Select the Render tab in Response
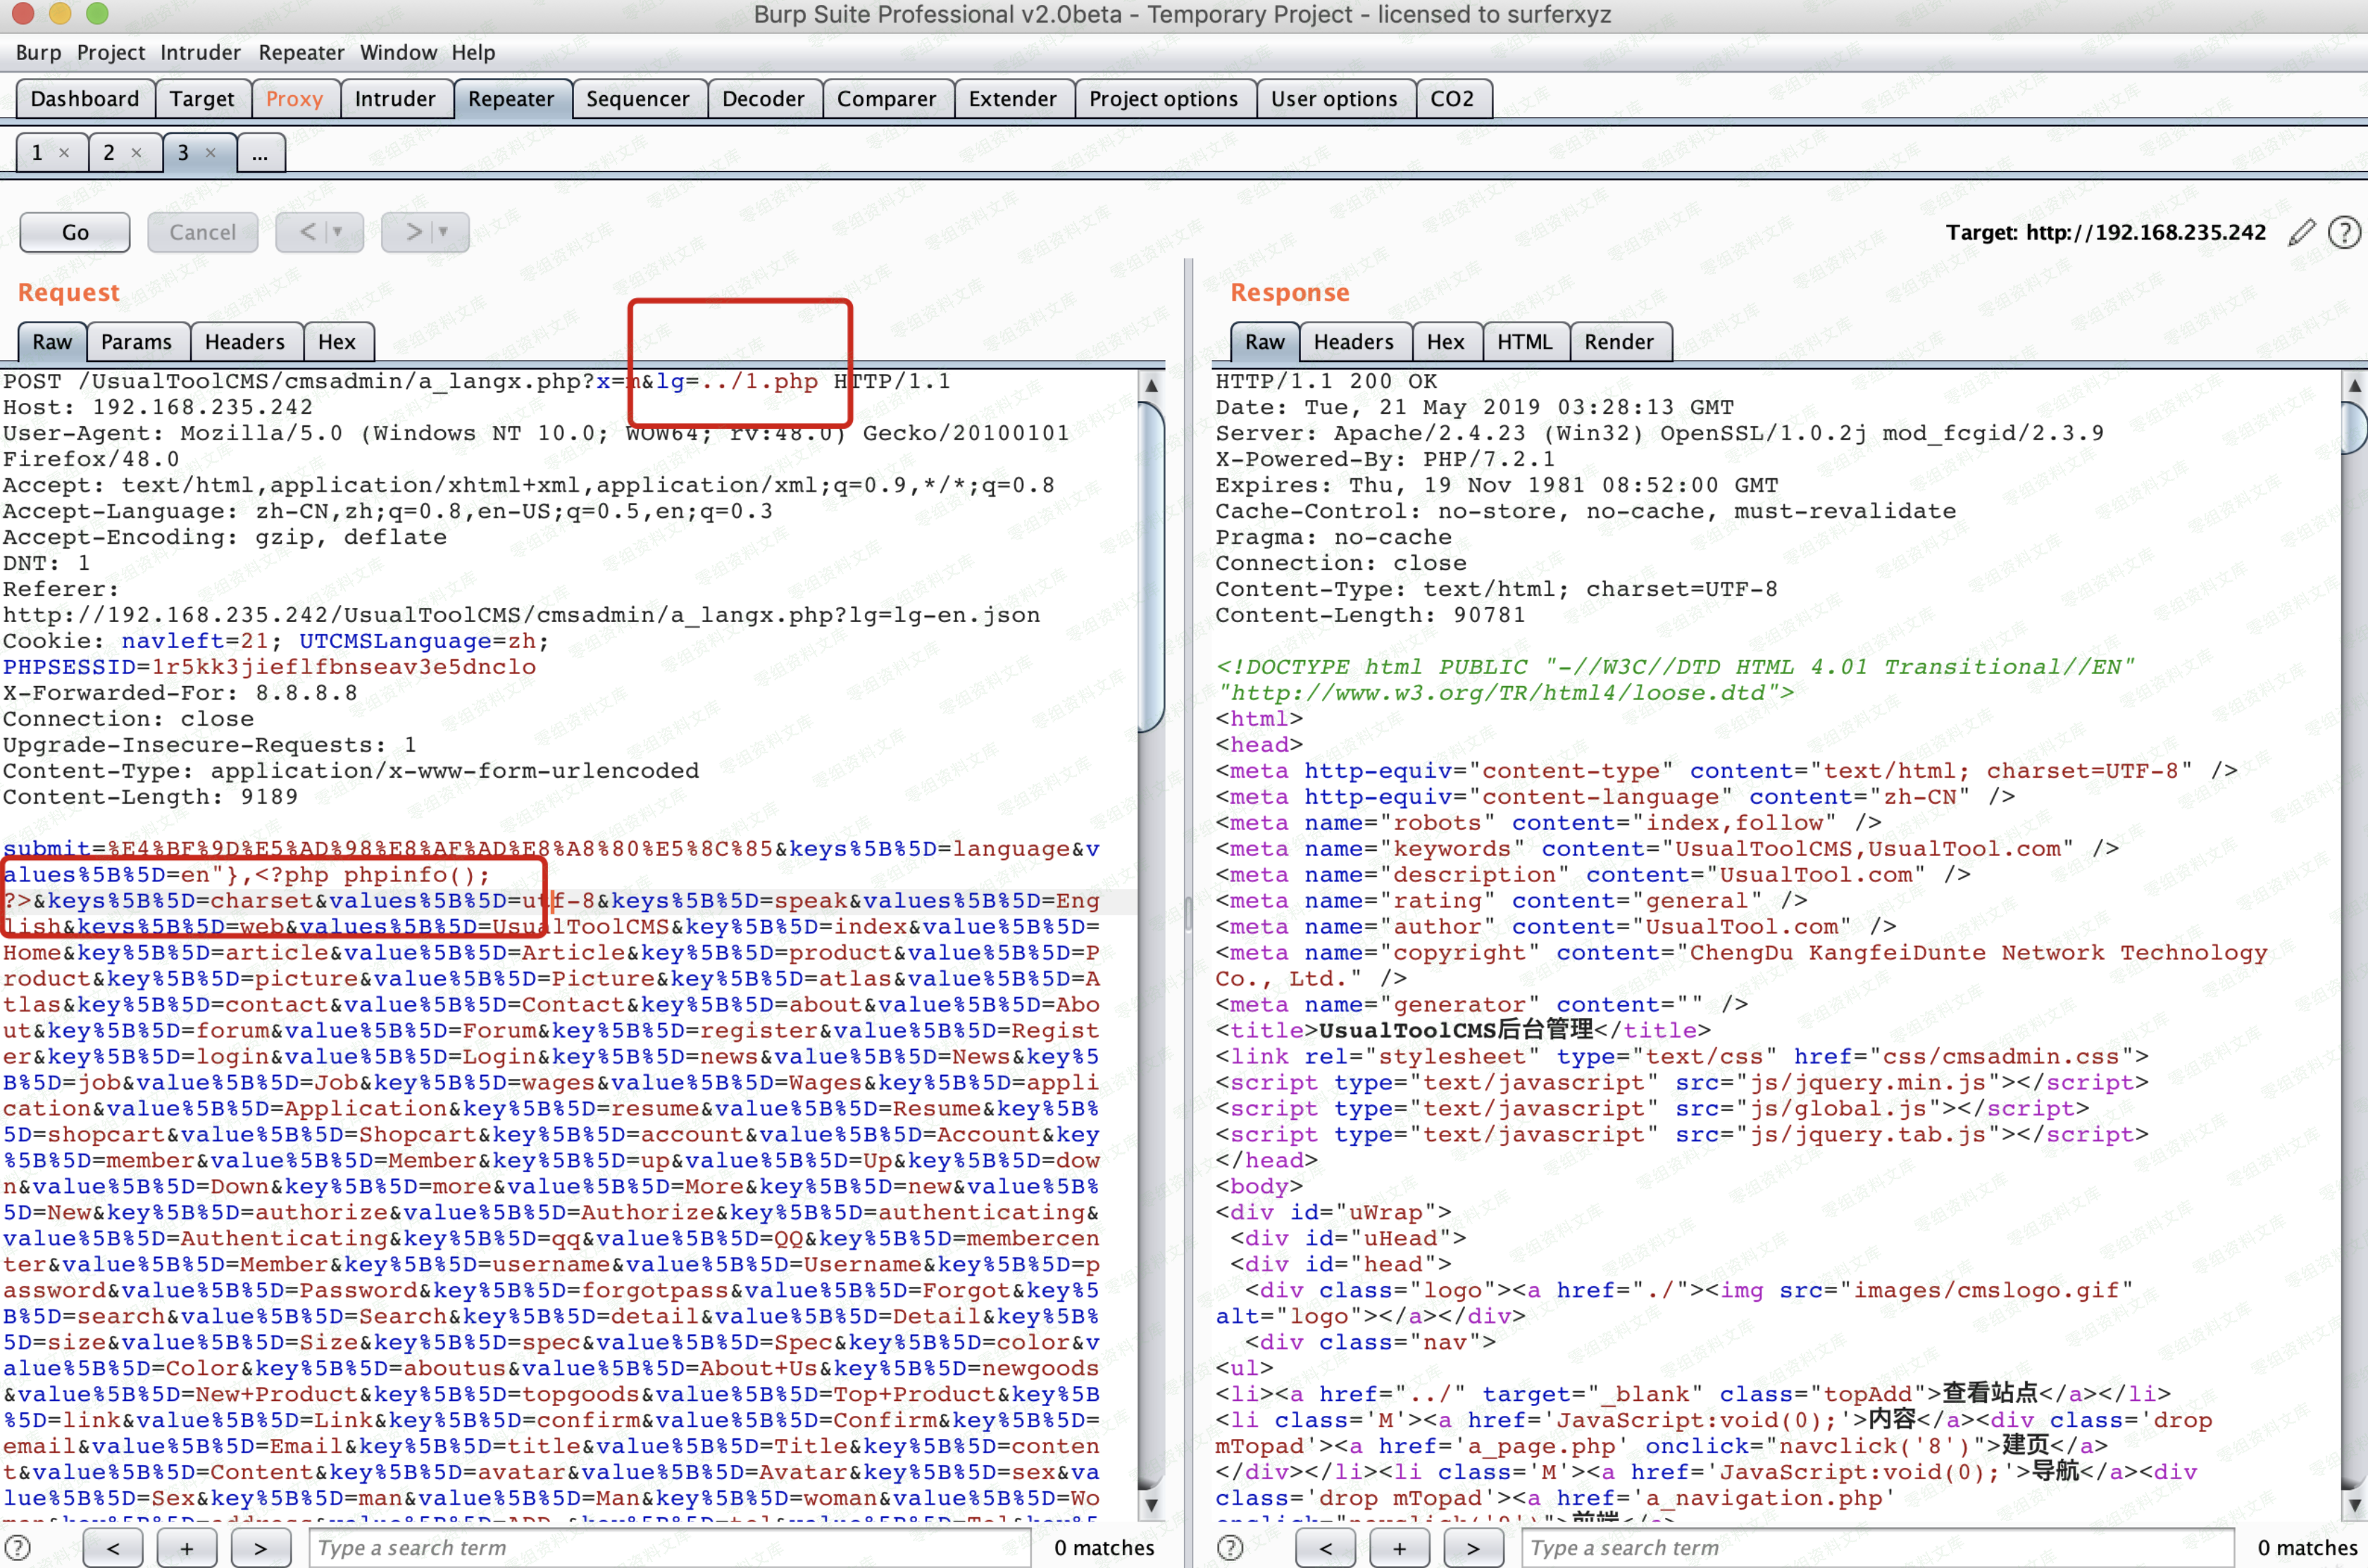This screenshot has height=1568, width=2368. [1618, 342]
